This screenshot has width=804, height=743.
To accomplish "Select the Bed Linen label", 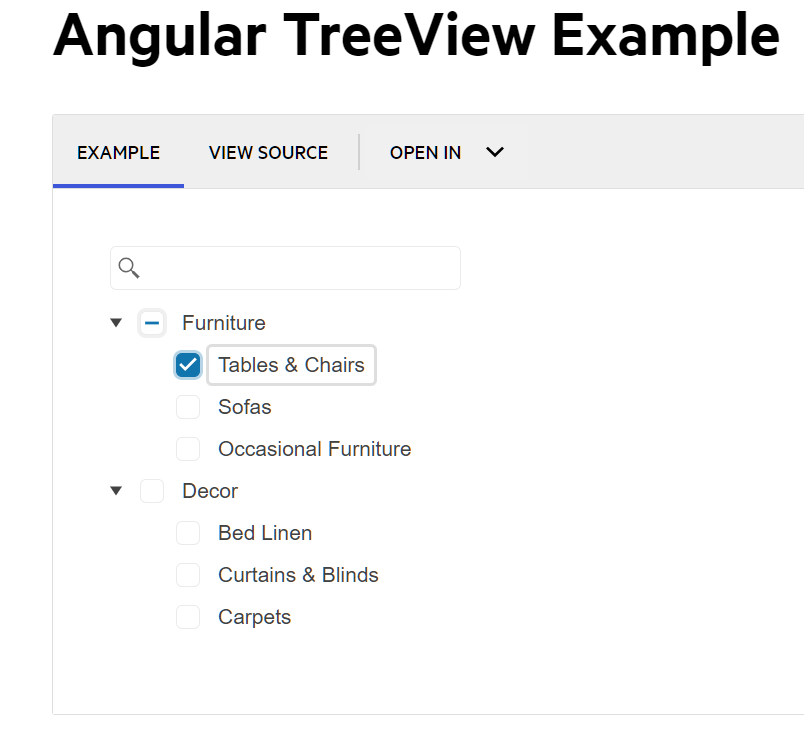I will (x=265, y=533).
